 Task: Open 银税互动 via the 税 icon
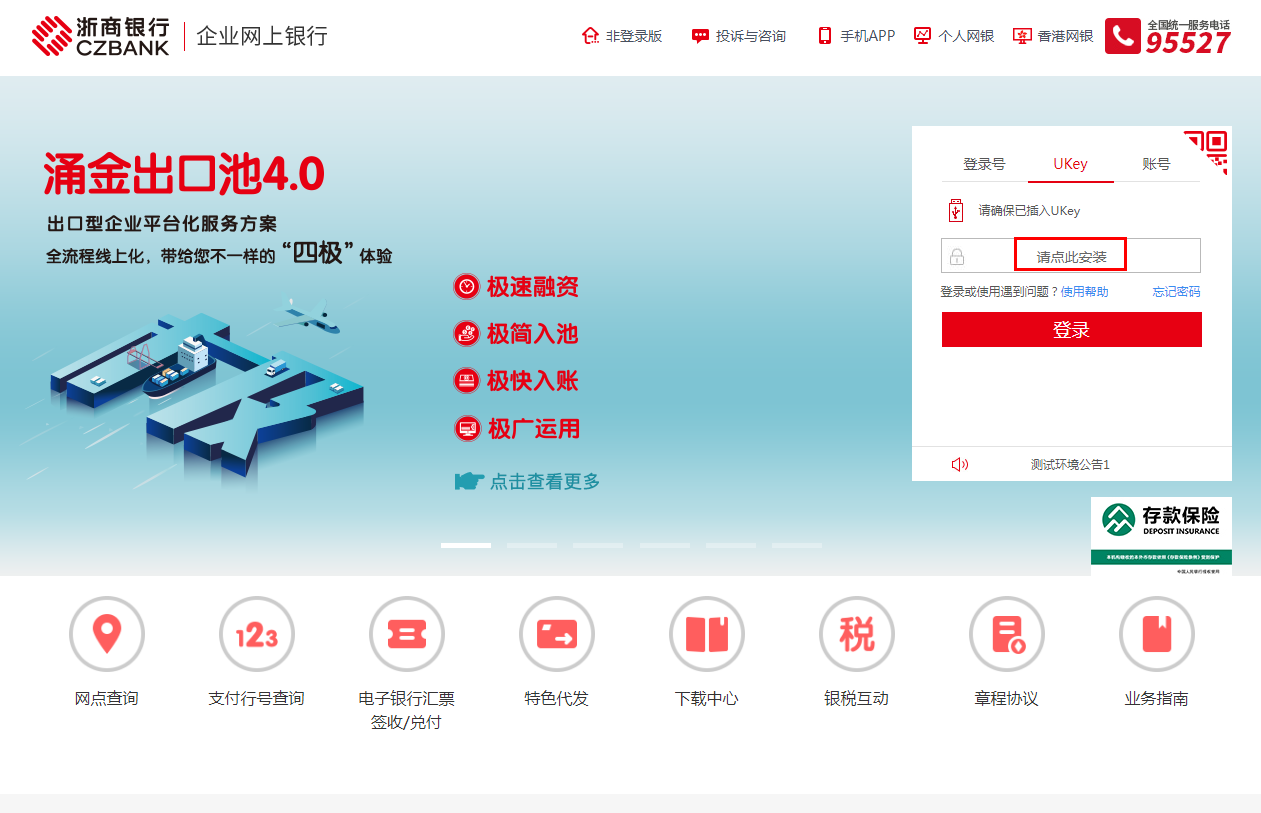(857, 634)
